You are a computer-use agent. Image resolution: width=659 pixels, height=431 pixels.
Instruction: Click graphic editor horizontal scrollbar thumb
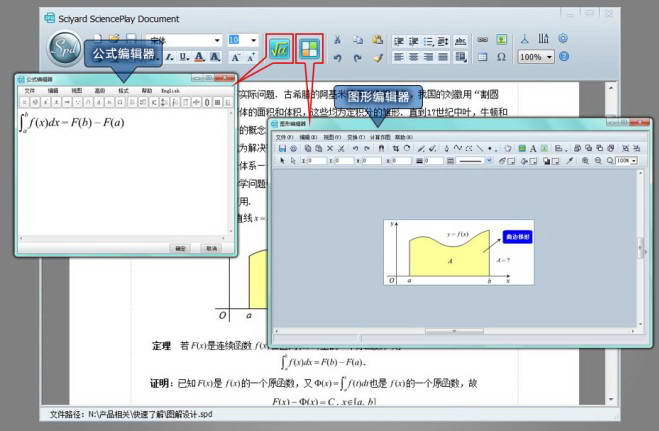[x=454, y=331]
